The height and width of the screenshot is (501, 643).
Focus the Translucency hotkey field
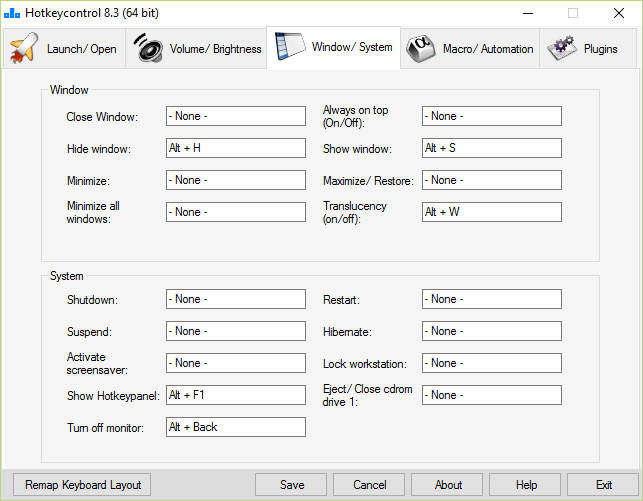point(492,212)
